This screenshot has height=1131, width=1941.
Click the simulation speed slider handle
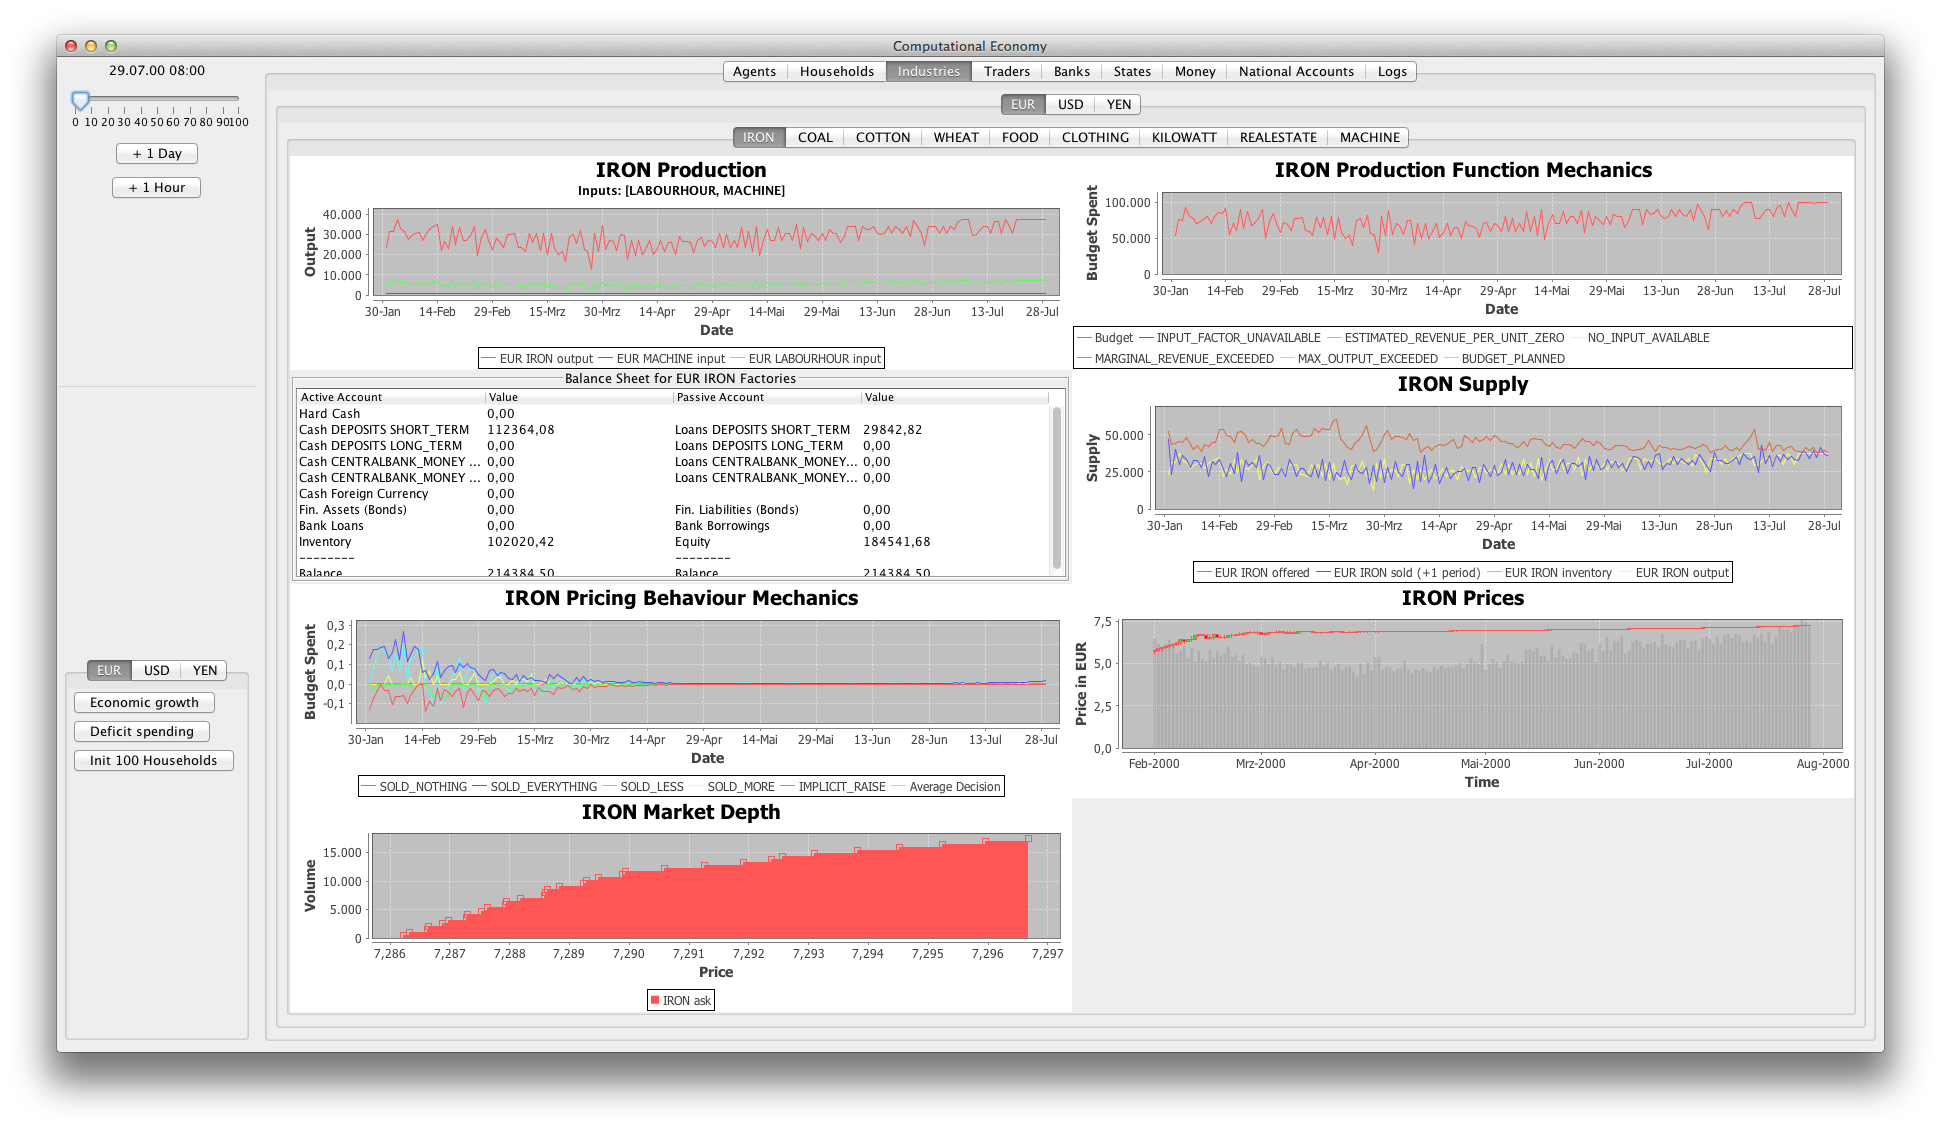81,100
